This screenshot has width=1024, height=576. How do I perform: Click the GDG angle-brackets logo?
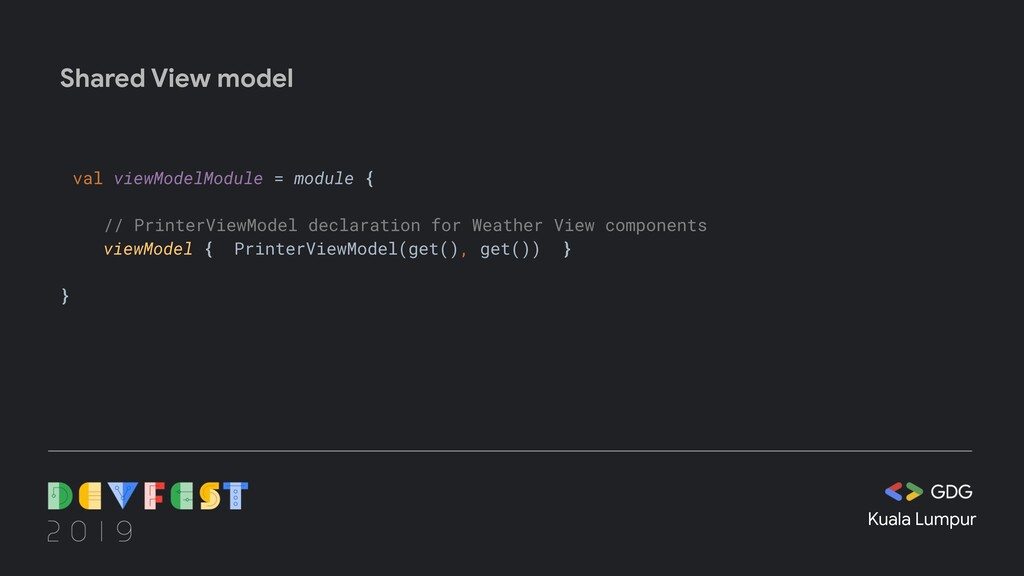pos(904,491)
